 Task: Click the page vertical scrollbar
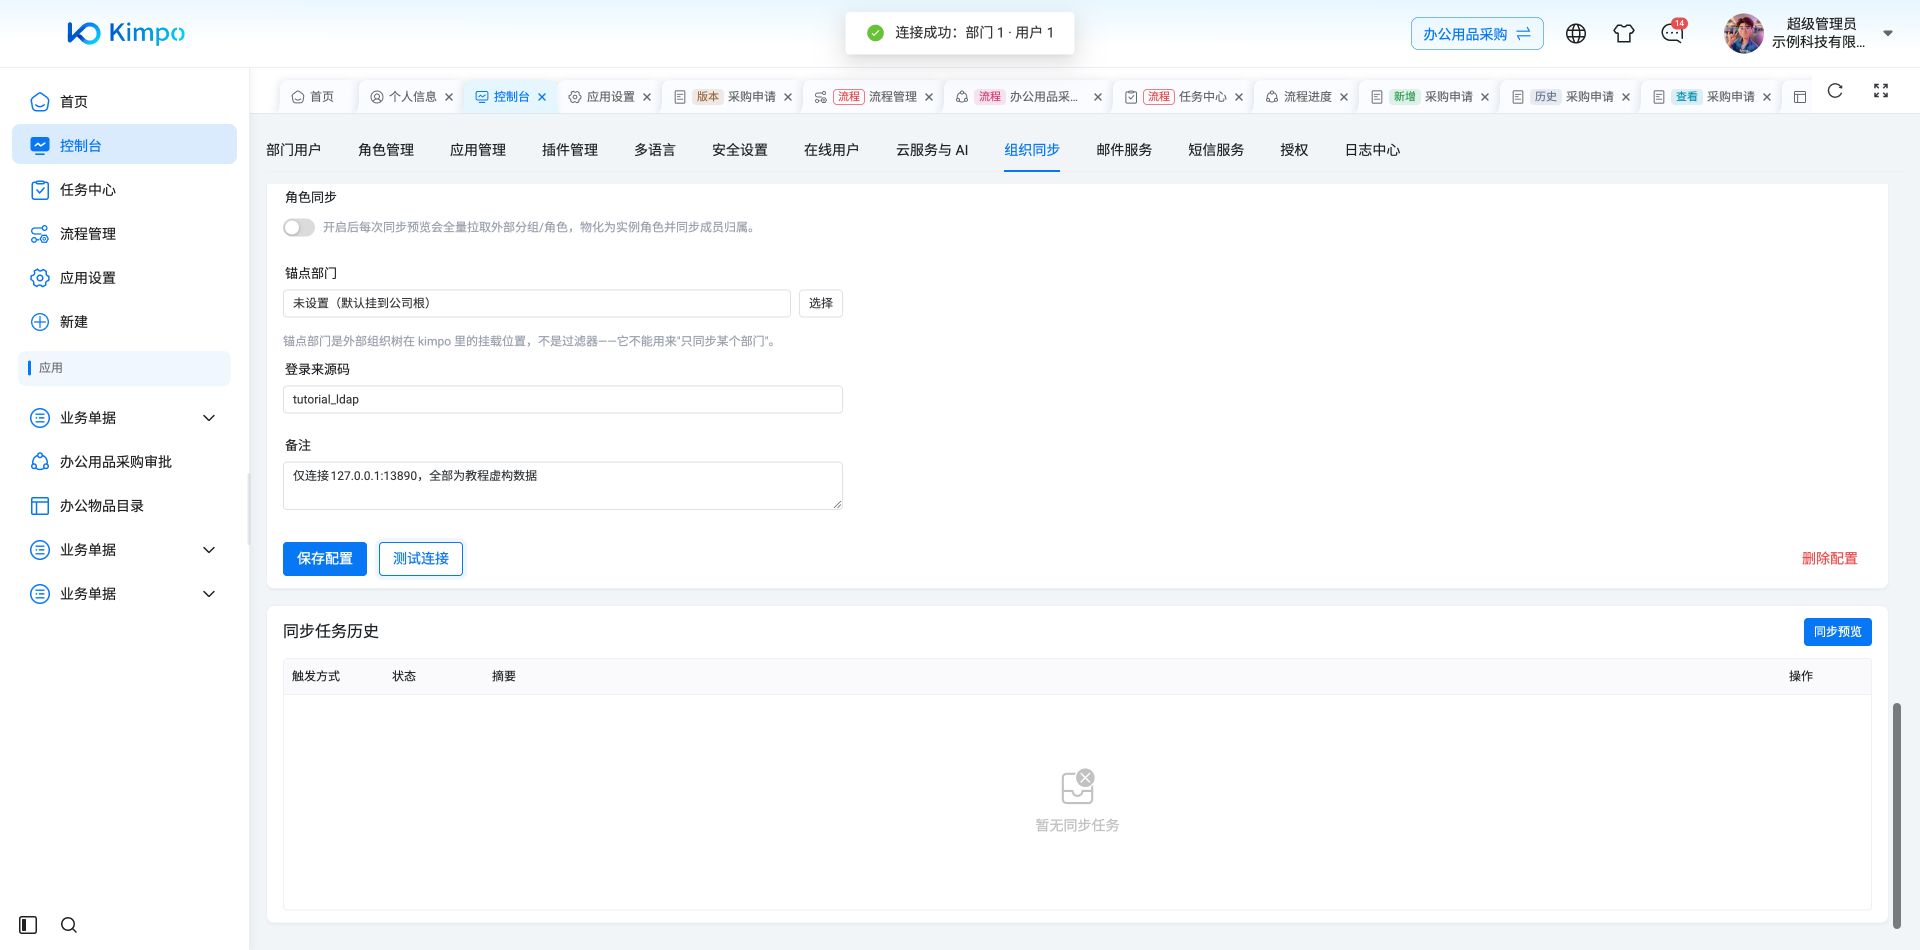pos(1896,815)
